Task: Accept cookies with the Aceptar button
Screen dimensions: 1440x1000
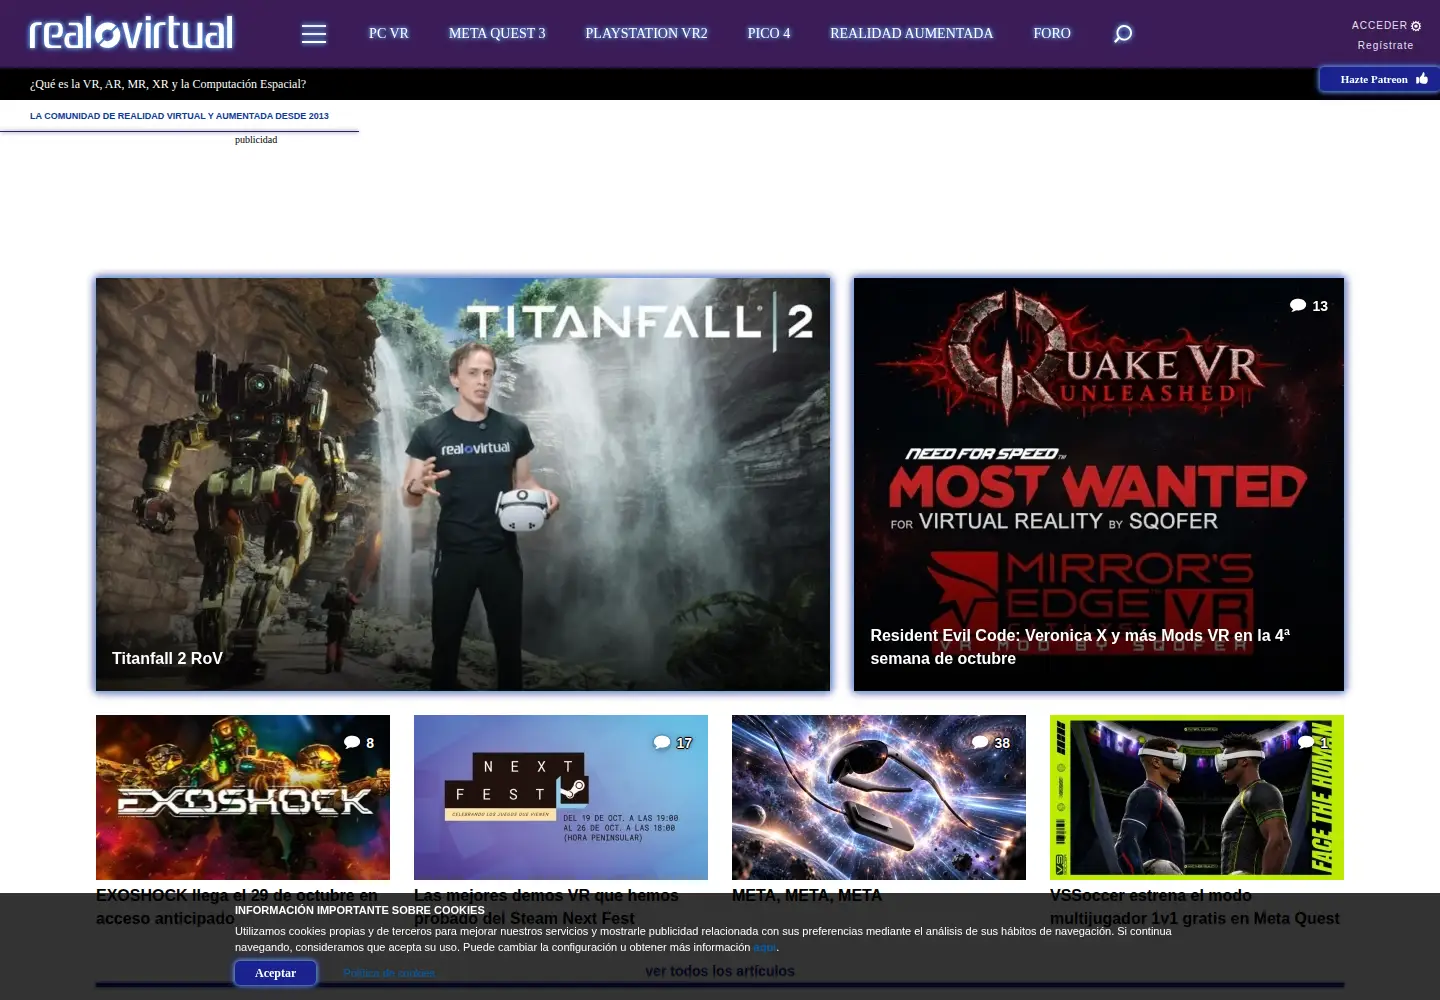Action: (x=275, y=973)
